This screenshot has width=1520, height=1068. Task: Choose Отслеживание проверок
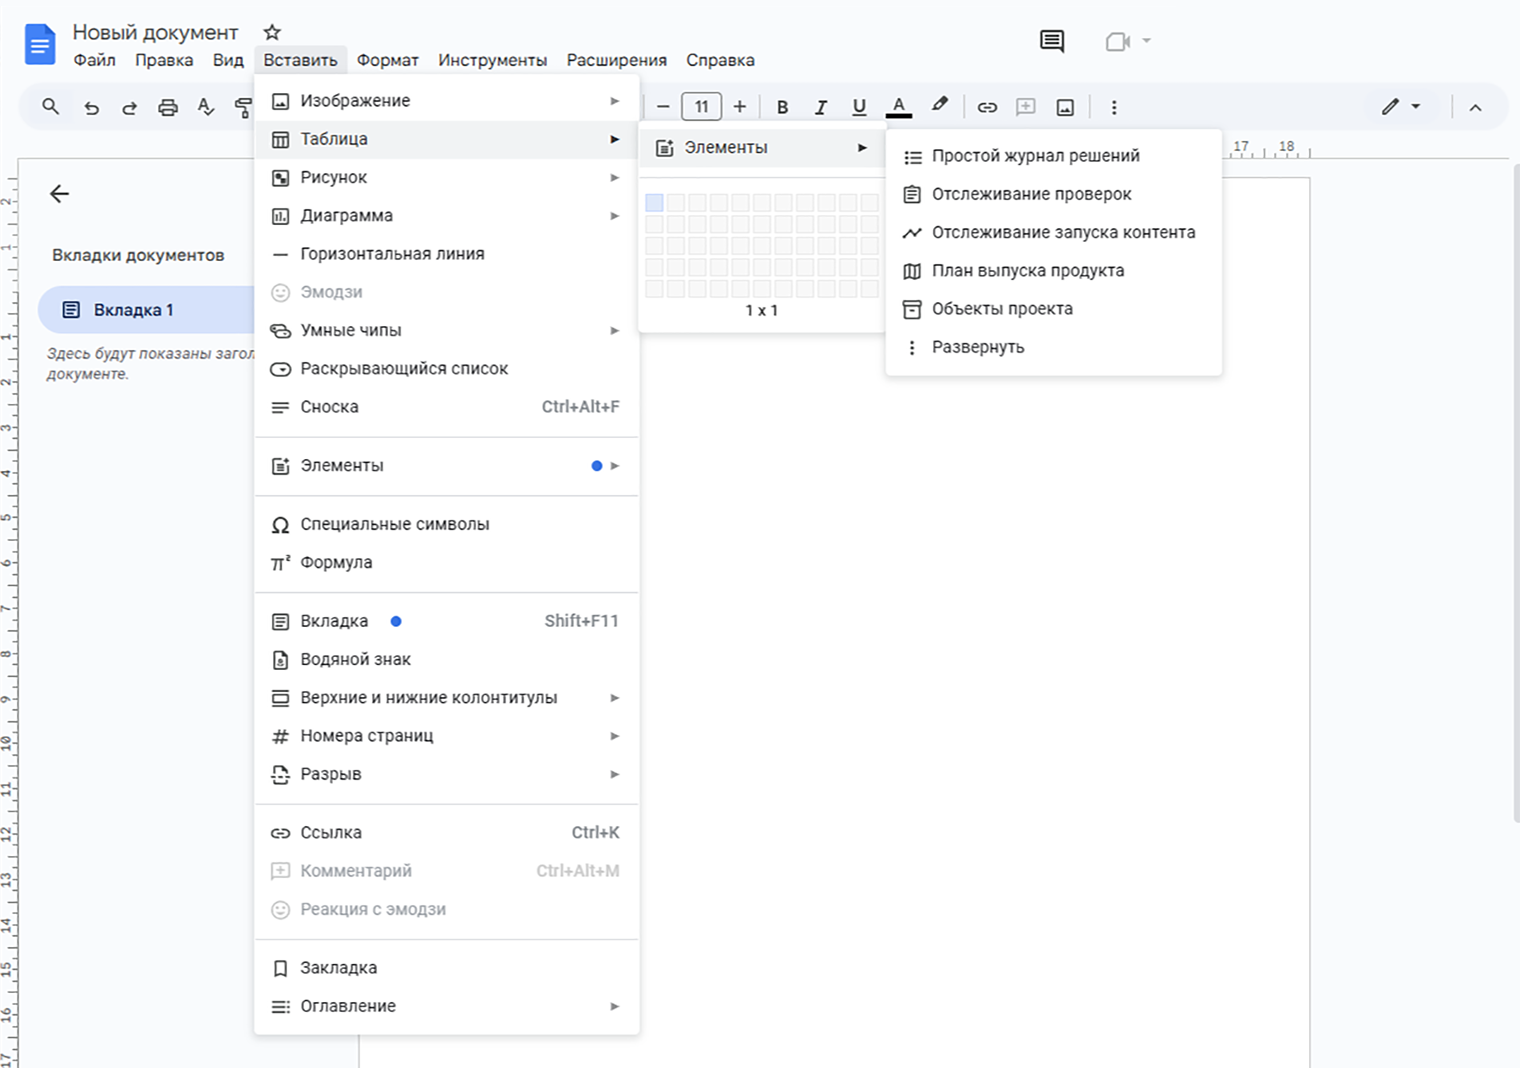coord(1054,194)
